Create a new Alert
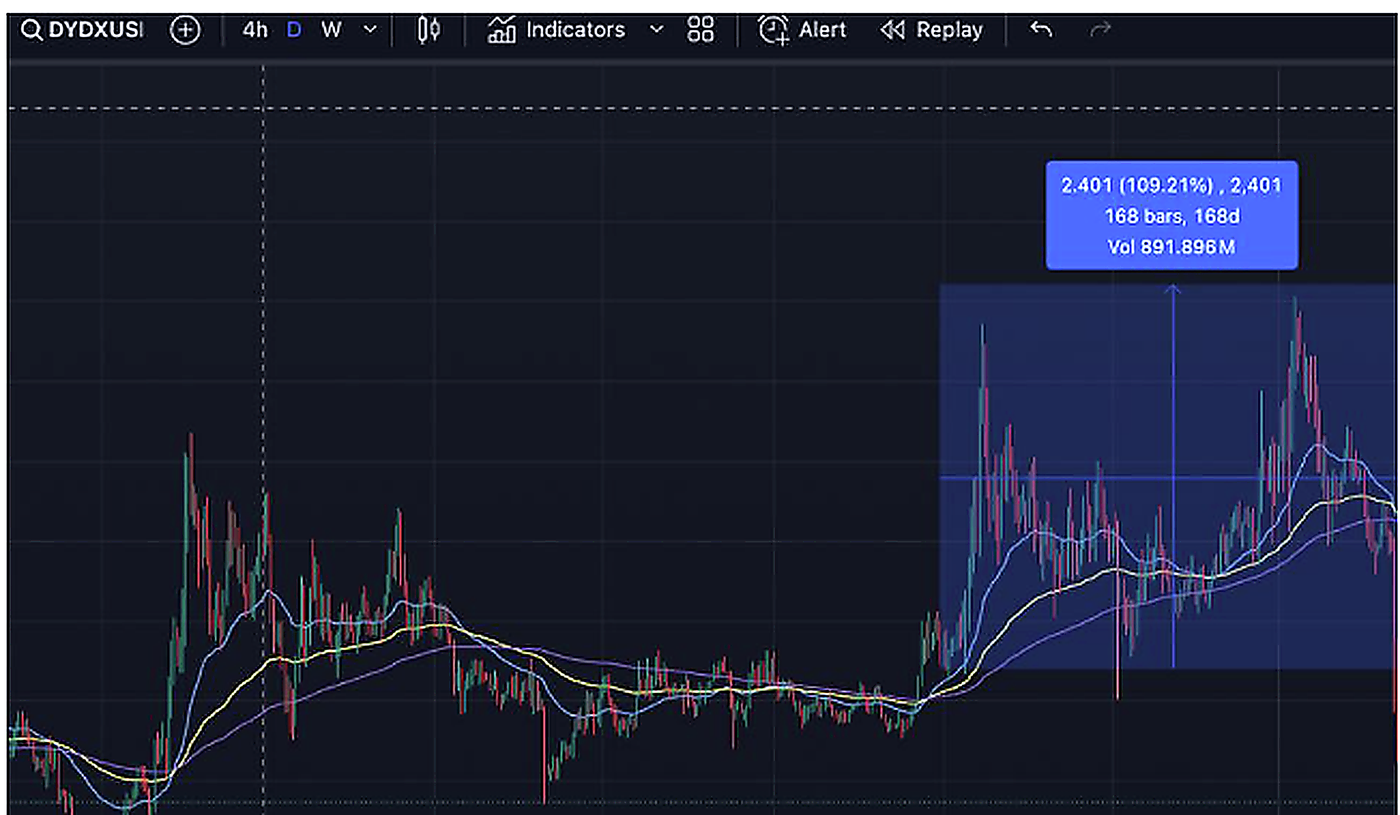 click(x=803, y=30)
